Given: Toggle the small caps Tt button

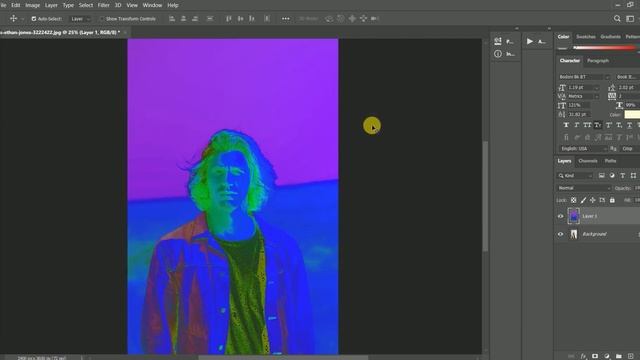Looking at the screenshot, I should (598, 125).
